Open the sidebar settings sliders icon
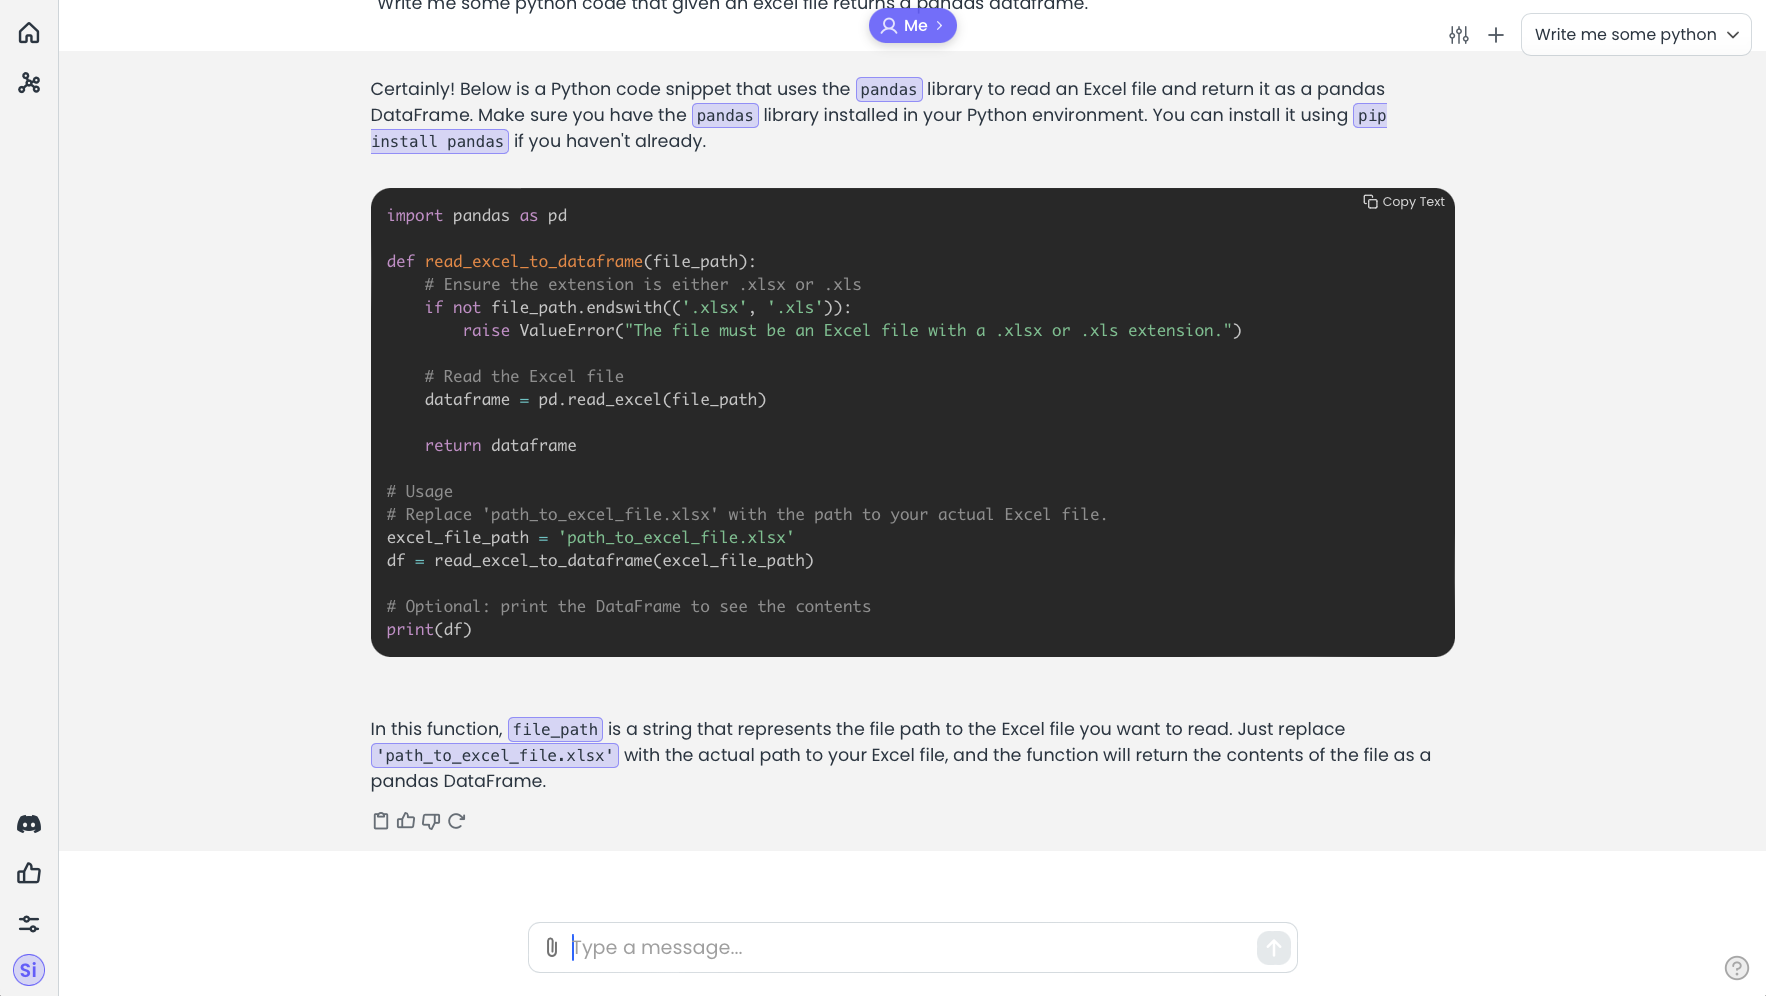Viewport: 1766px width, 996px height. pos(29,923)
